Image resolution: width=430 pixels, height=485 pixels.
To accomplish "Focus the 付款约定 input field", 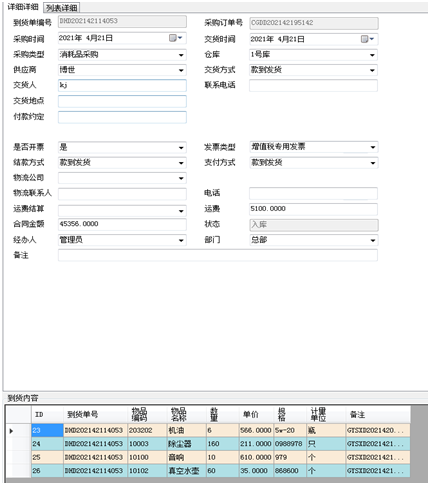I will (122, 117).
